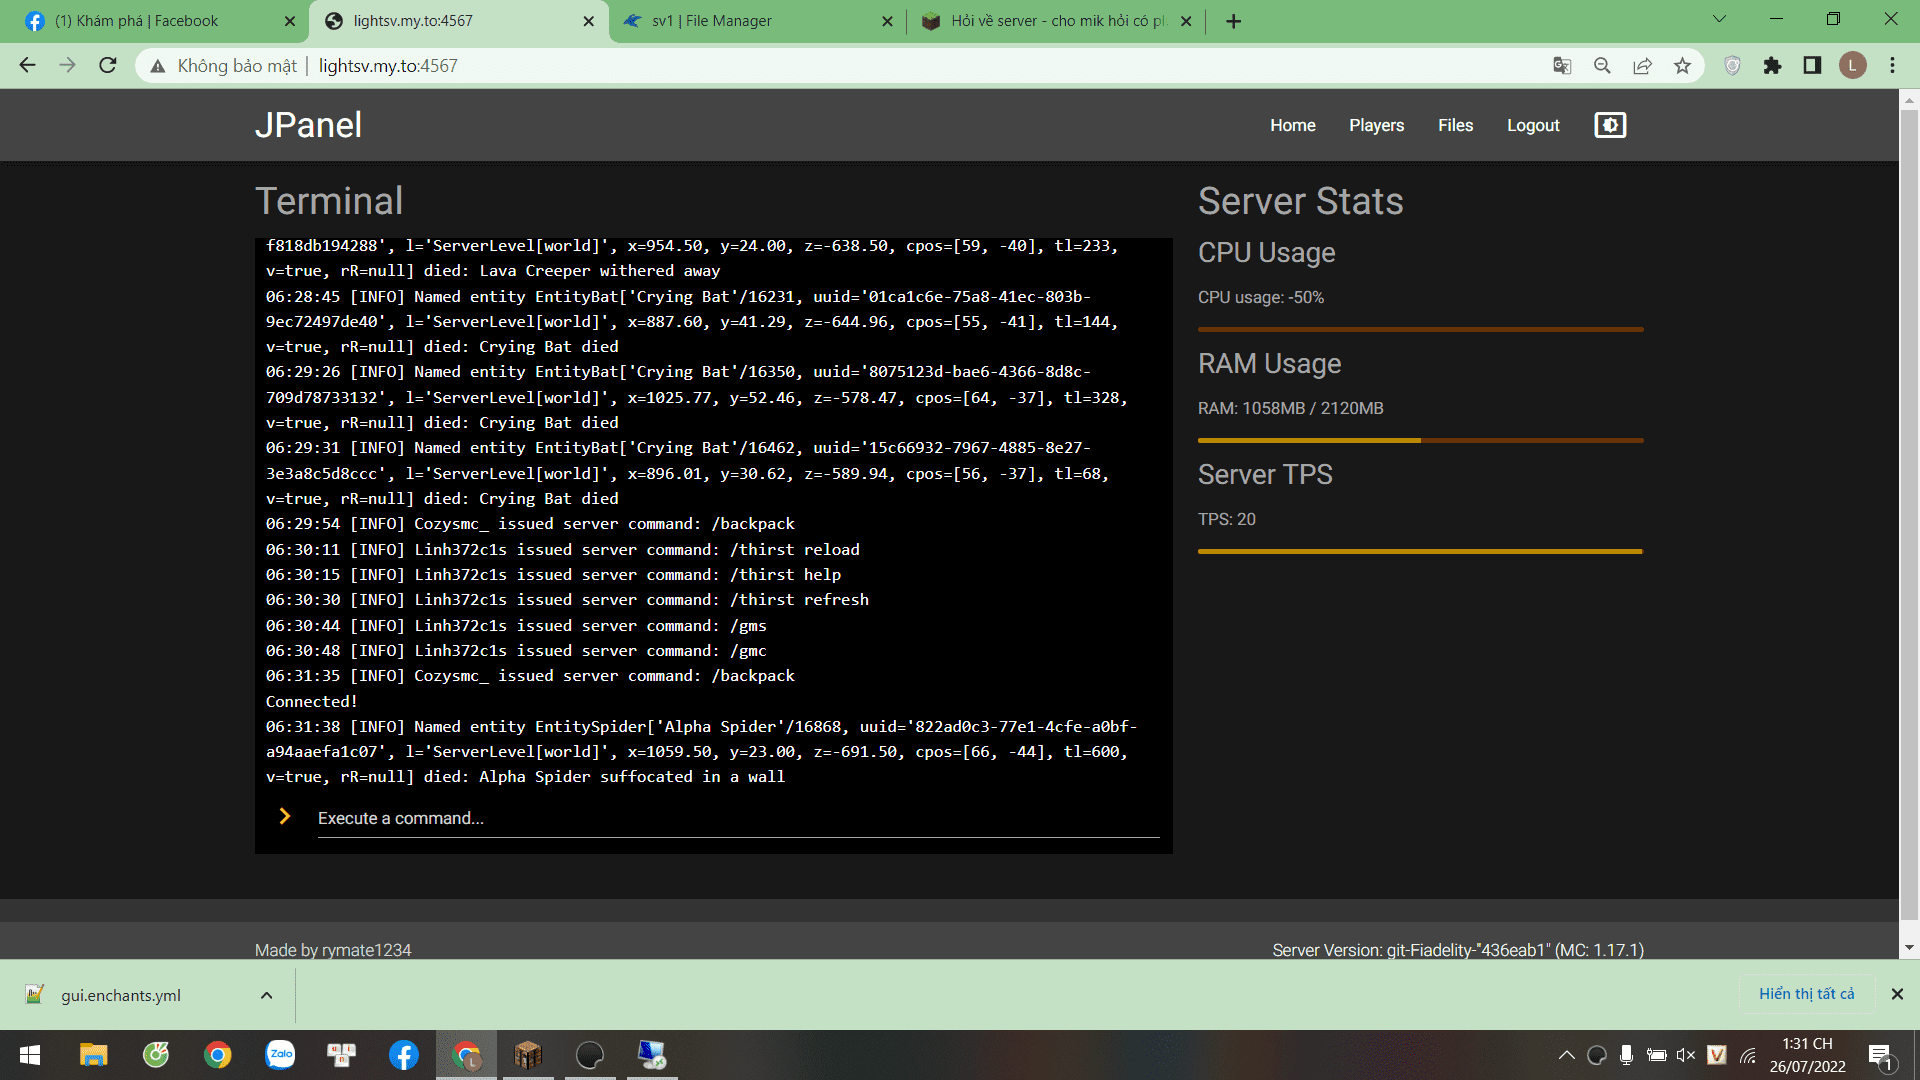This screenshot has height=1080, width=1920.
Task: Click the terminal command prompt arrow icon
Action: coord(285,817)
